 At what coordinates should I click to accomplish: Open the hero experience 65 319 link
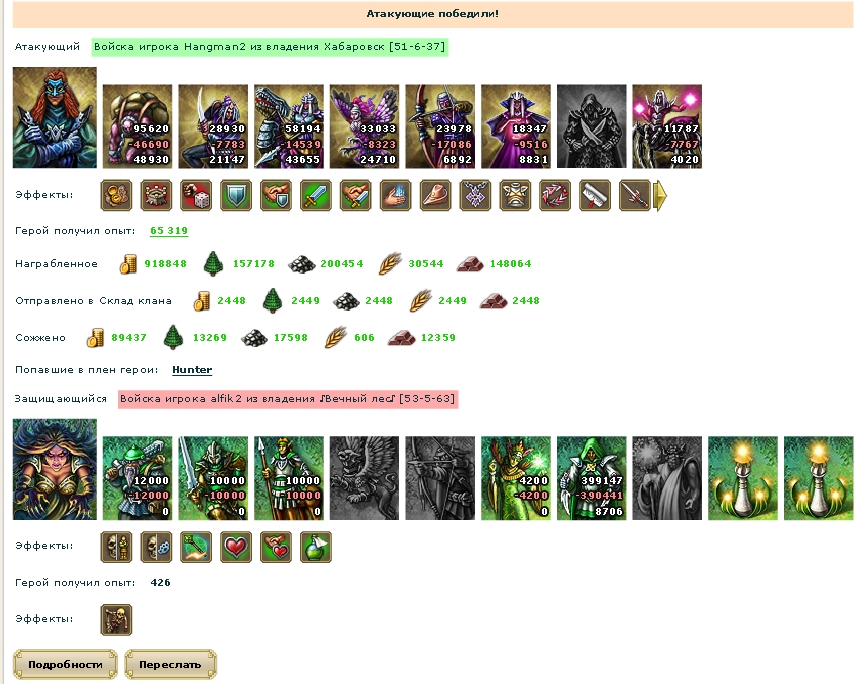[x=169, y=231]
